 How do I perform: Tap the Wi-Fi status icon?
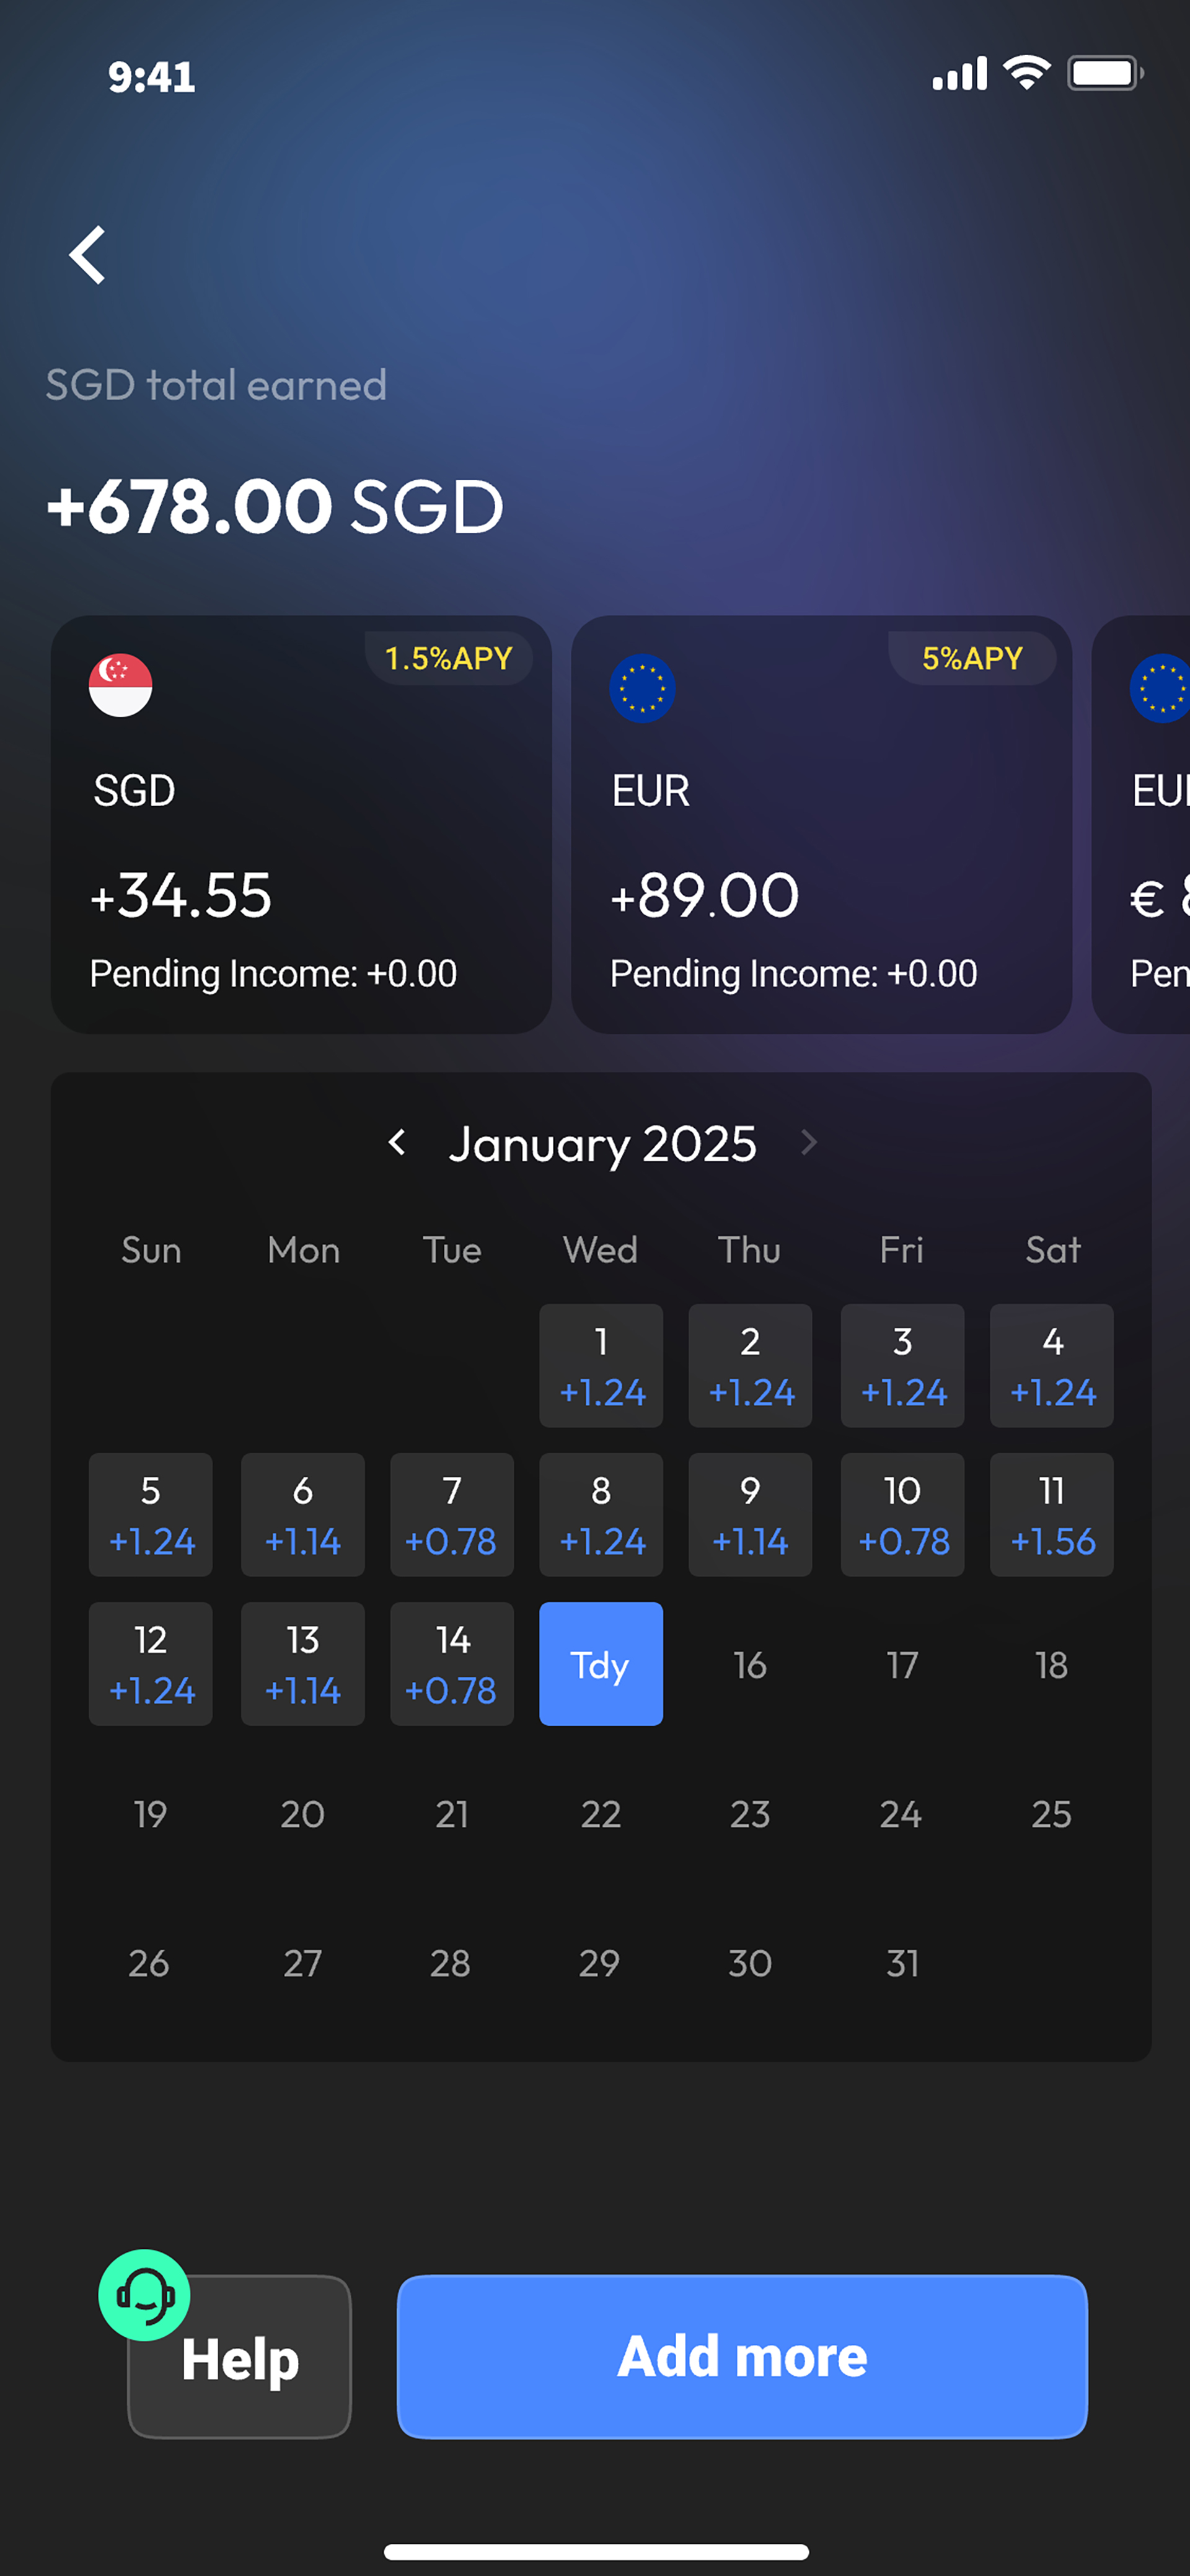coord(1026,73)
